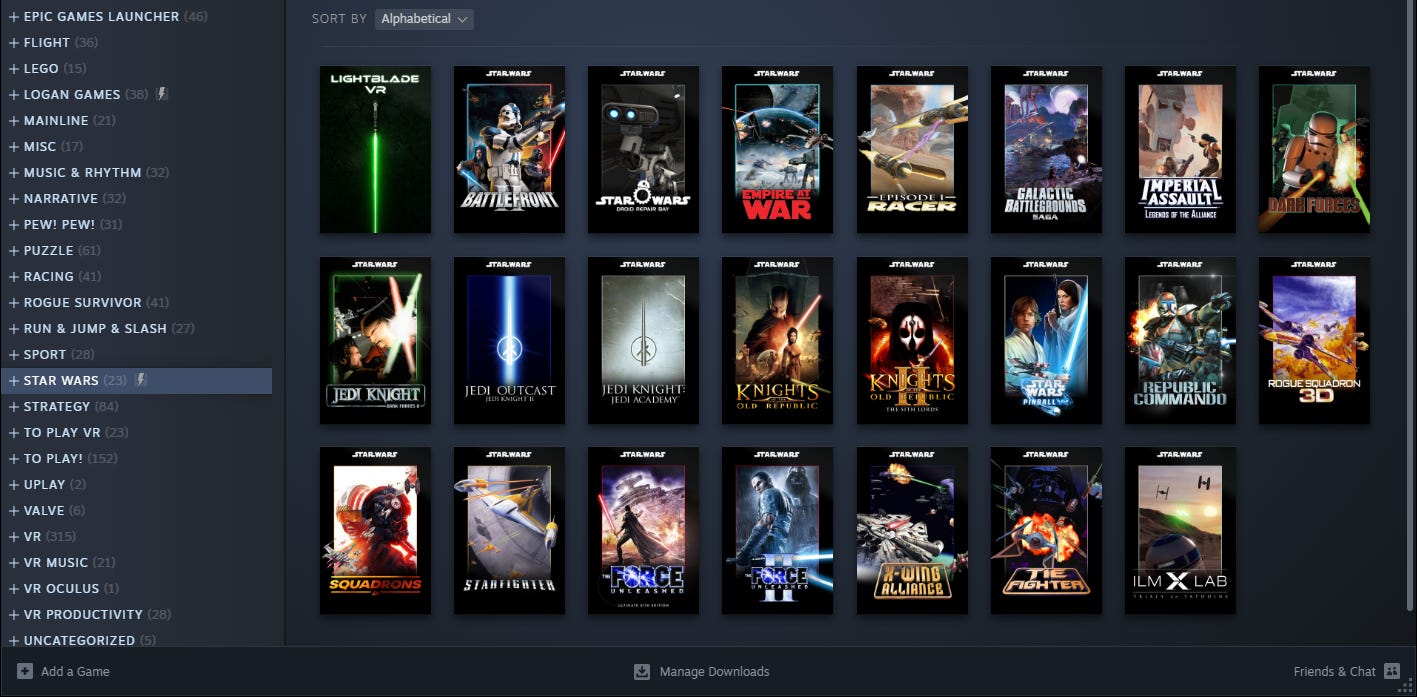The width and height of the screenshot is (1417, 697).
Task: Open the KOTOR II Sith Lords cover
Action: tap(912, 340)
